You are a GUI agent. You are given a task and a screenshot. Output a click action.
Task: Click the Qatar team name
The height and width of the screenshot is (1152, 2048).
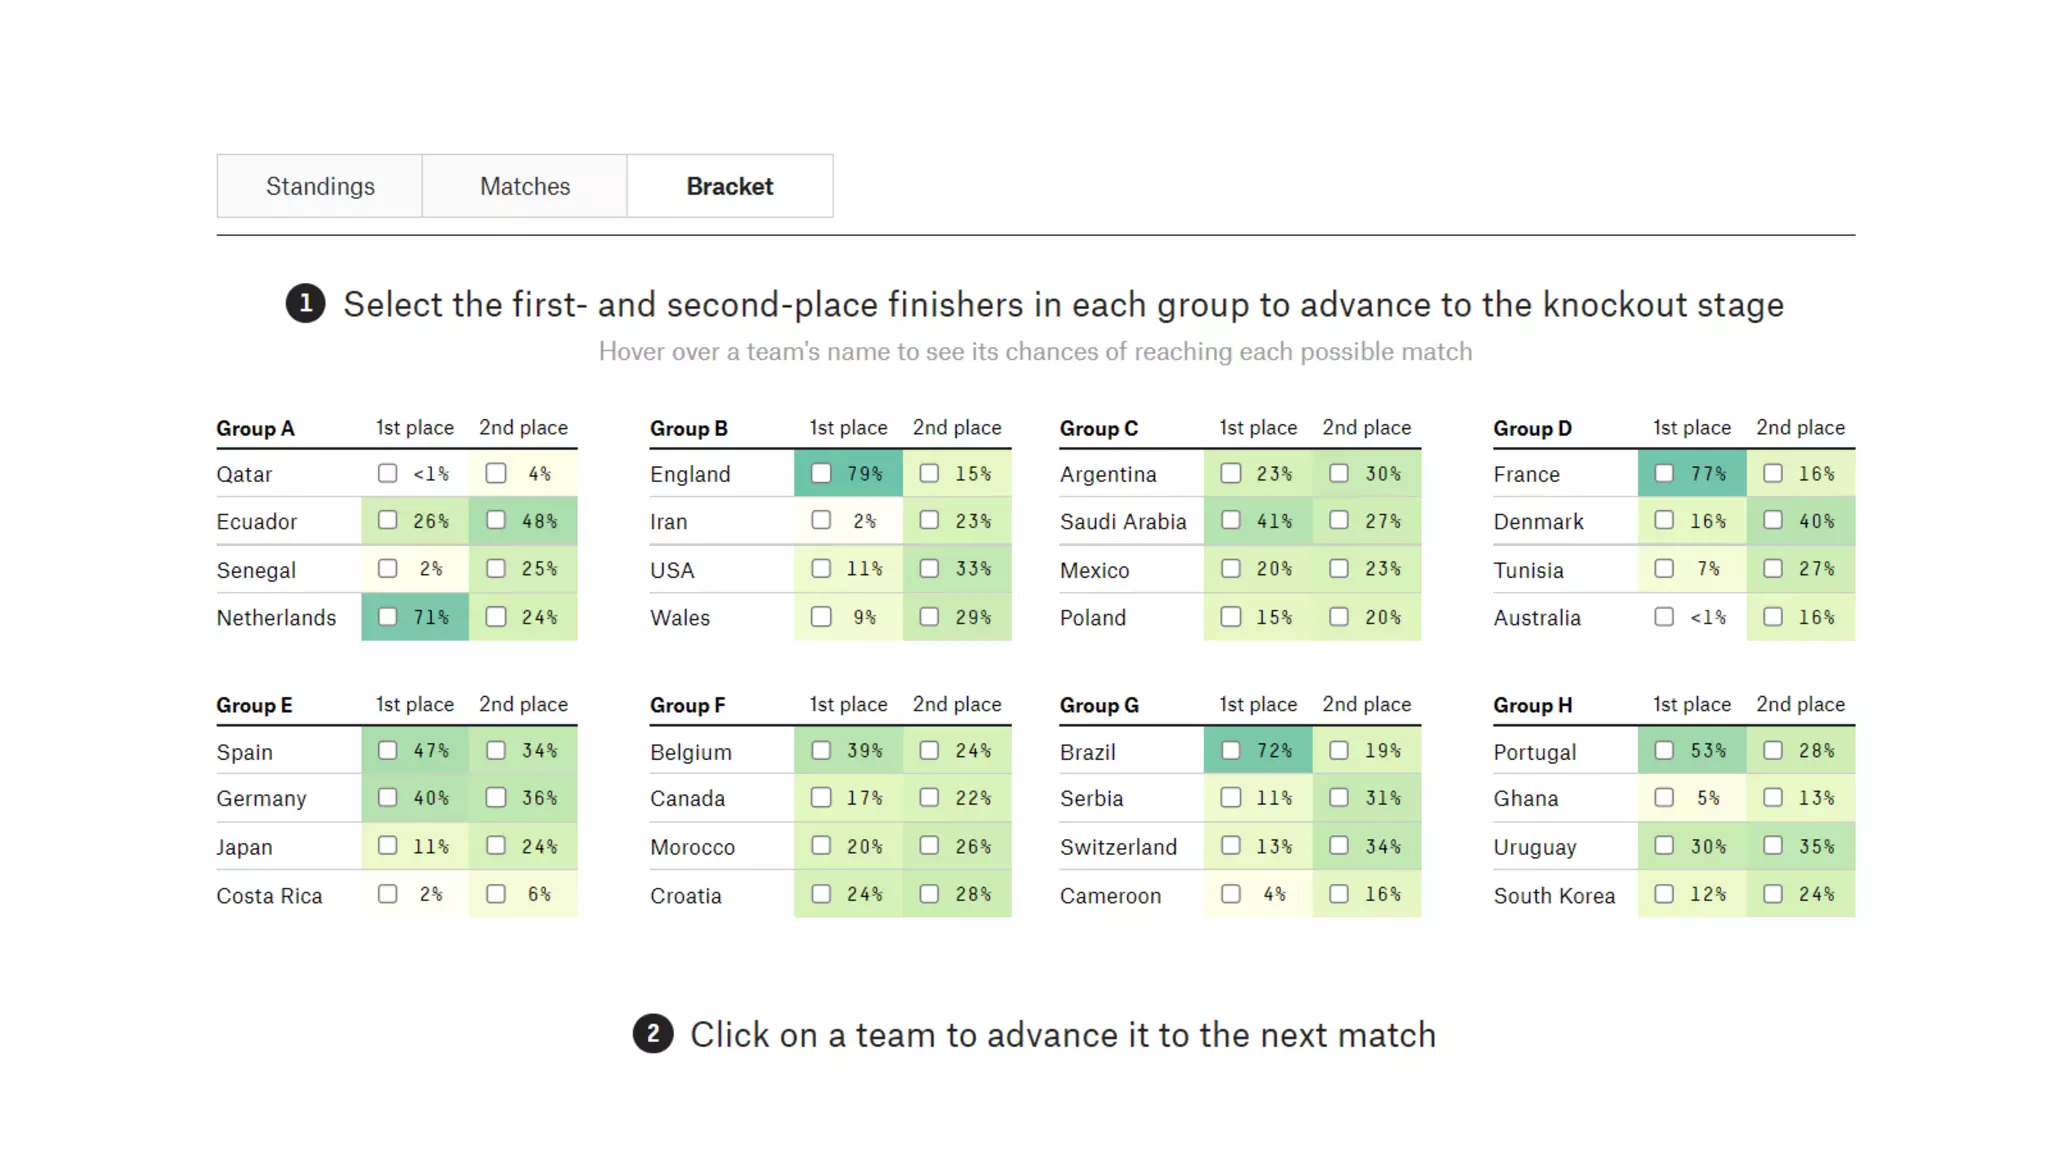coord(244,474)
